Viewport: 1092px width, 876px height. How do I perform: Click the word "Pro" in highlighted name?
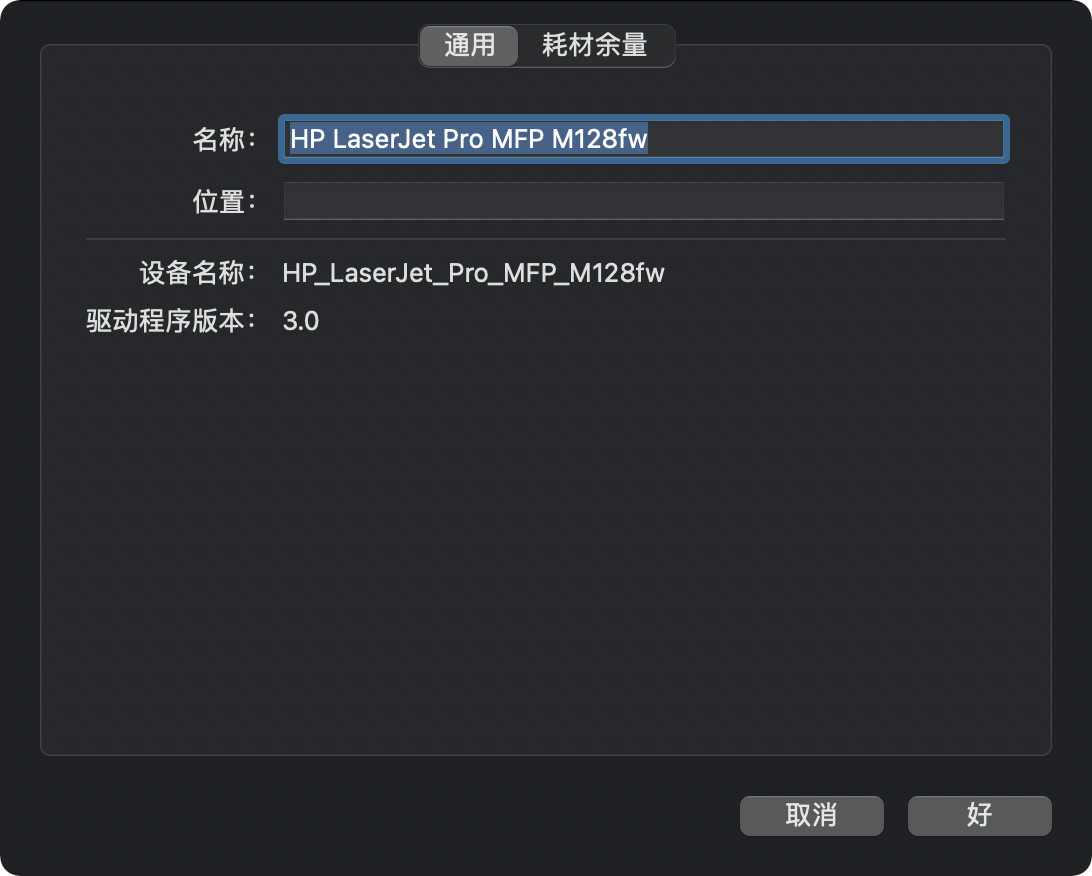(x=464, y=139)
